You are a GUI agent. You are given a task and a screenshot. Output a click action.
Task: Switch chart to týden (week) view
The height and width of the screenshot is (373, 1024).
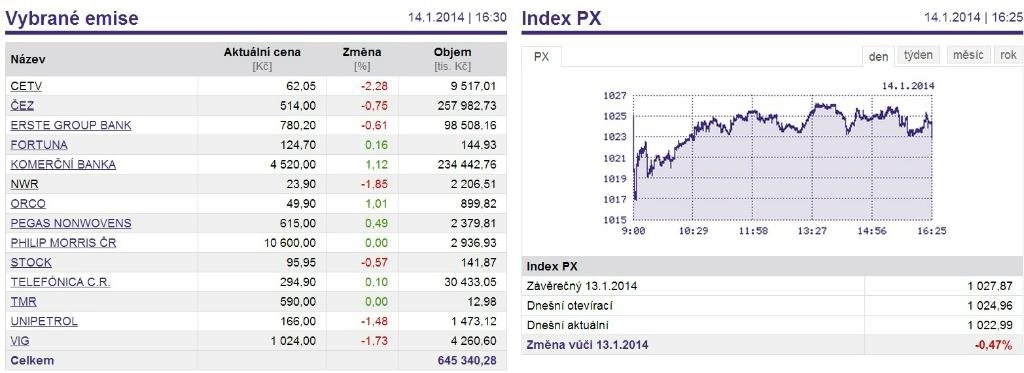(918, 55)
